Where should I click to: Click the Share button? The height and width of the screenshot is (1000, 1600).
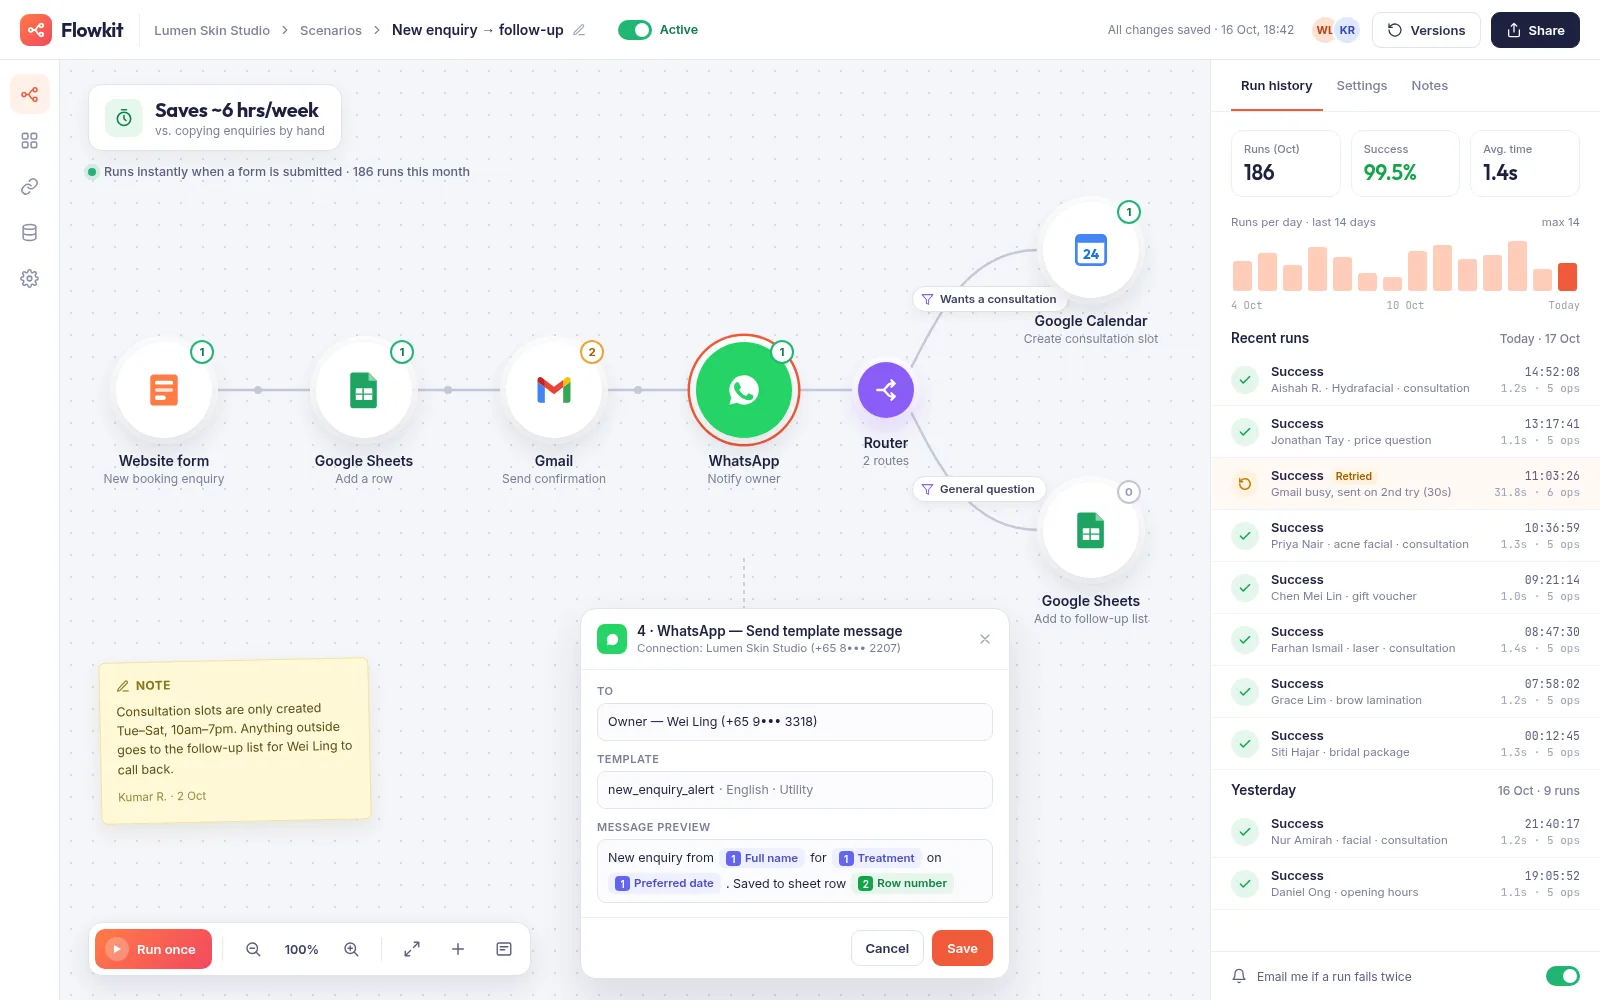point(1535,30)
